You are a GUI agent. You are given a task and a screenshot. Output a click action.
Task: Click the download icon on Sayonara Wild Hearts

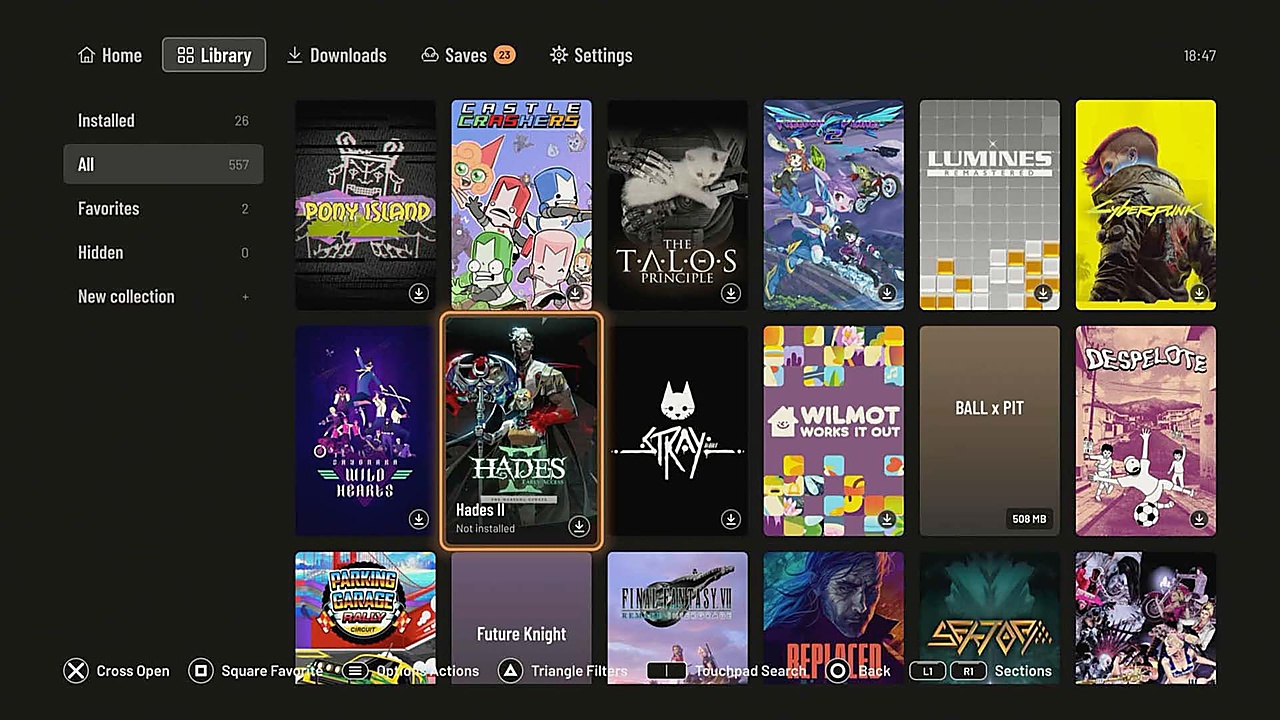(419, 519)
